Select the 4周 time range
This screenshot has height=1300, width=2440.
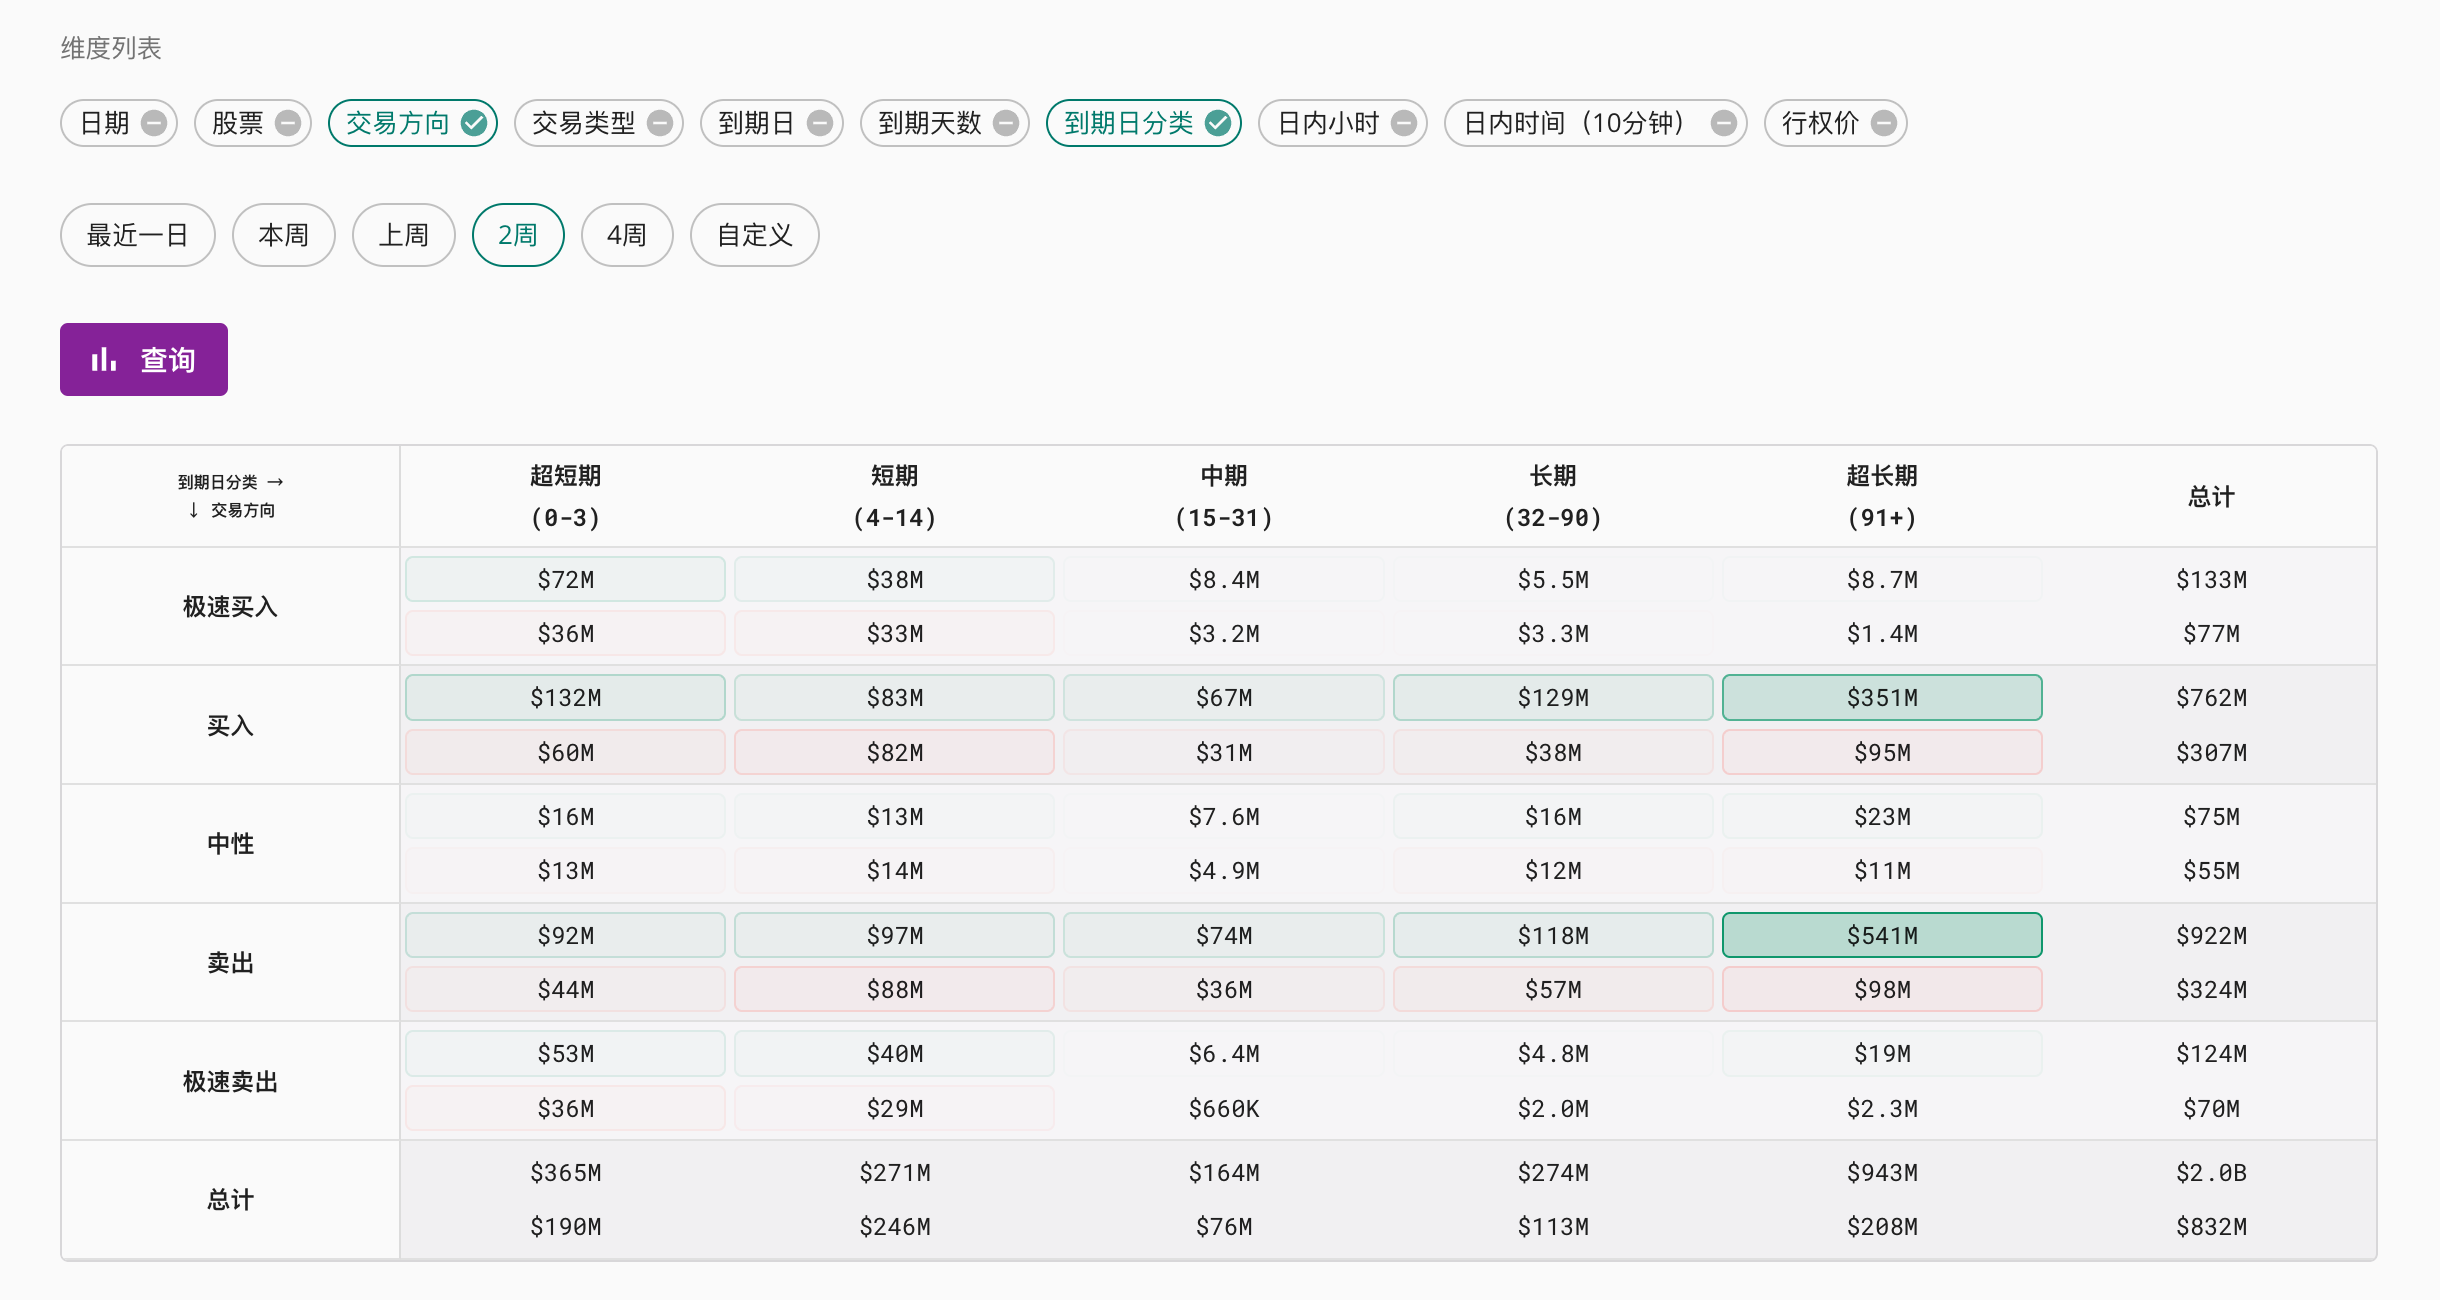click(627, 235)
